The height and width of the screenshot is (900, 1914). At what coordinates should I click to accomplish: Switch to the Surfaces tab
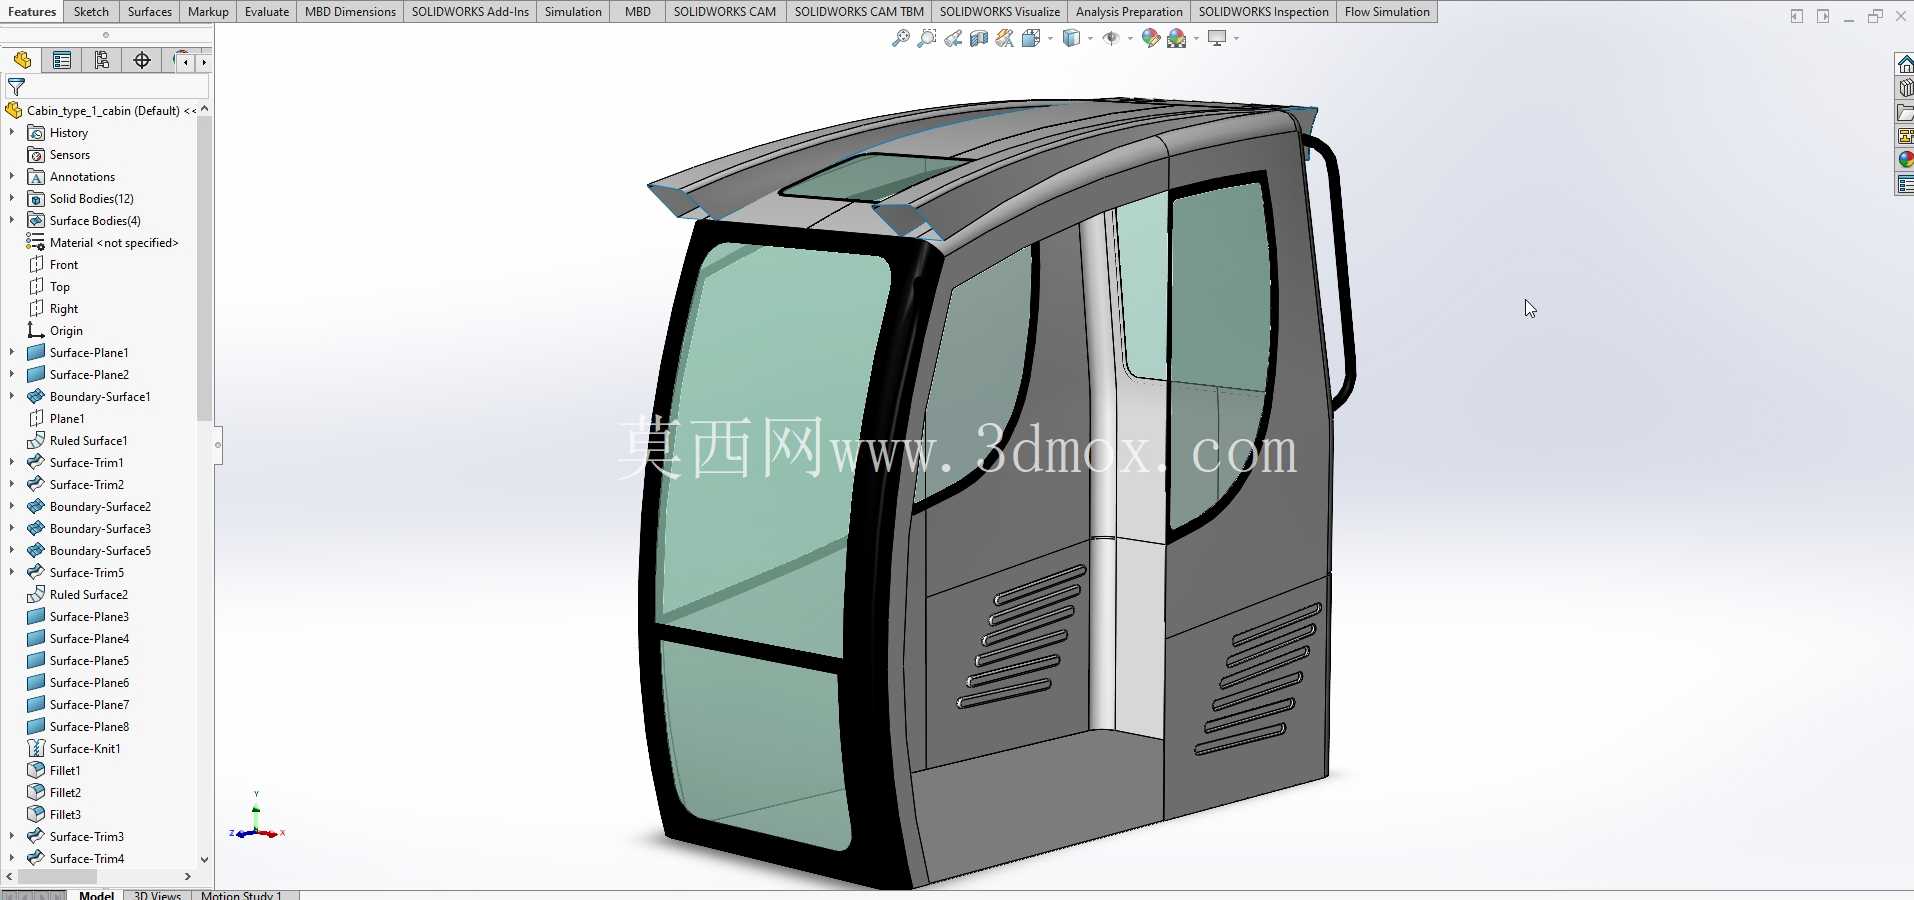pos(150,12)
